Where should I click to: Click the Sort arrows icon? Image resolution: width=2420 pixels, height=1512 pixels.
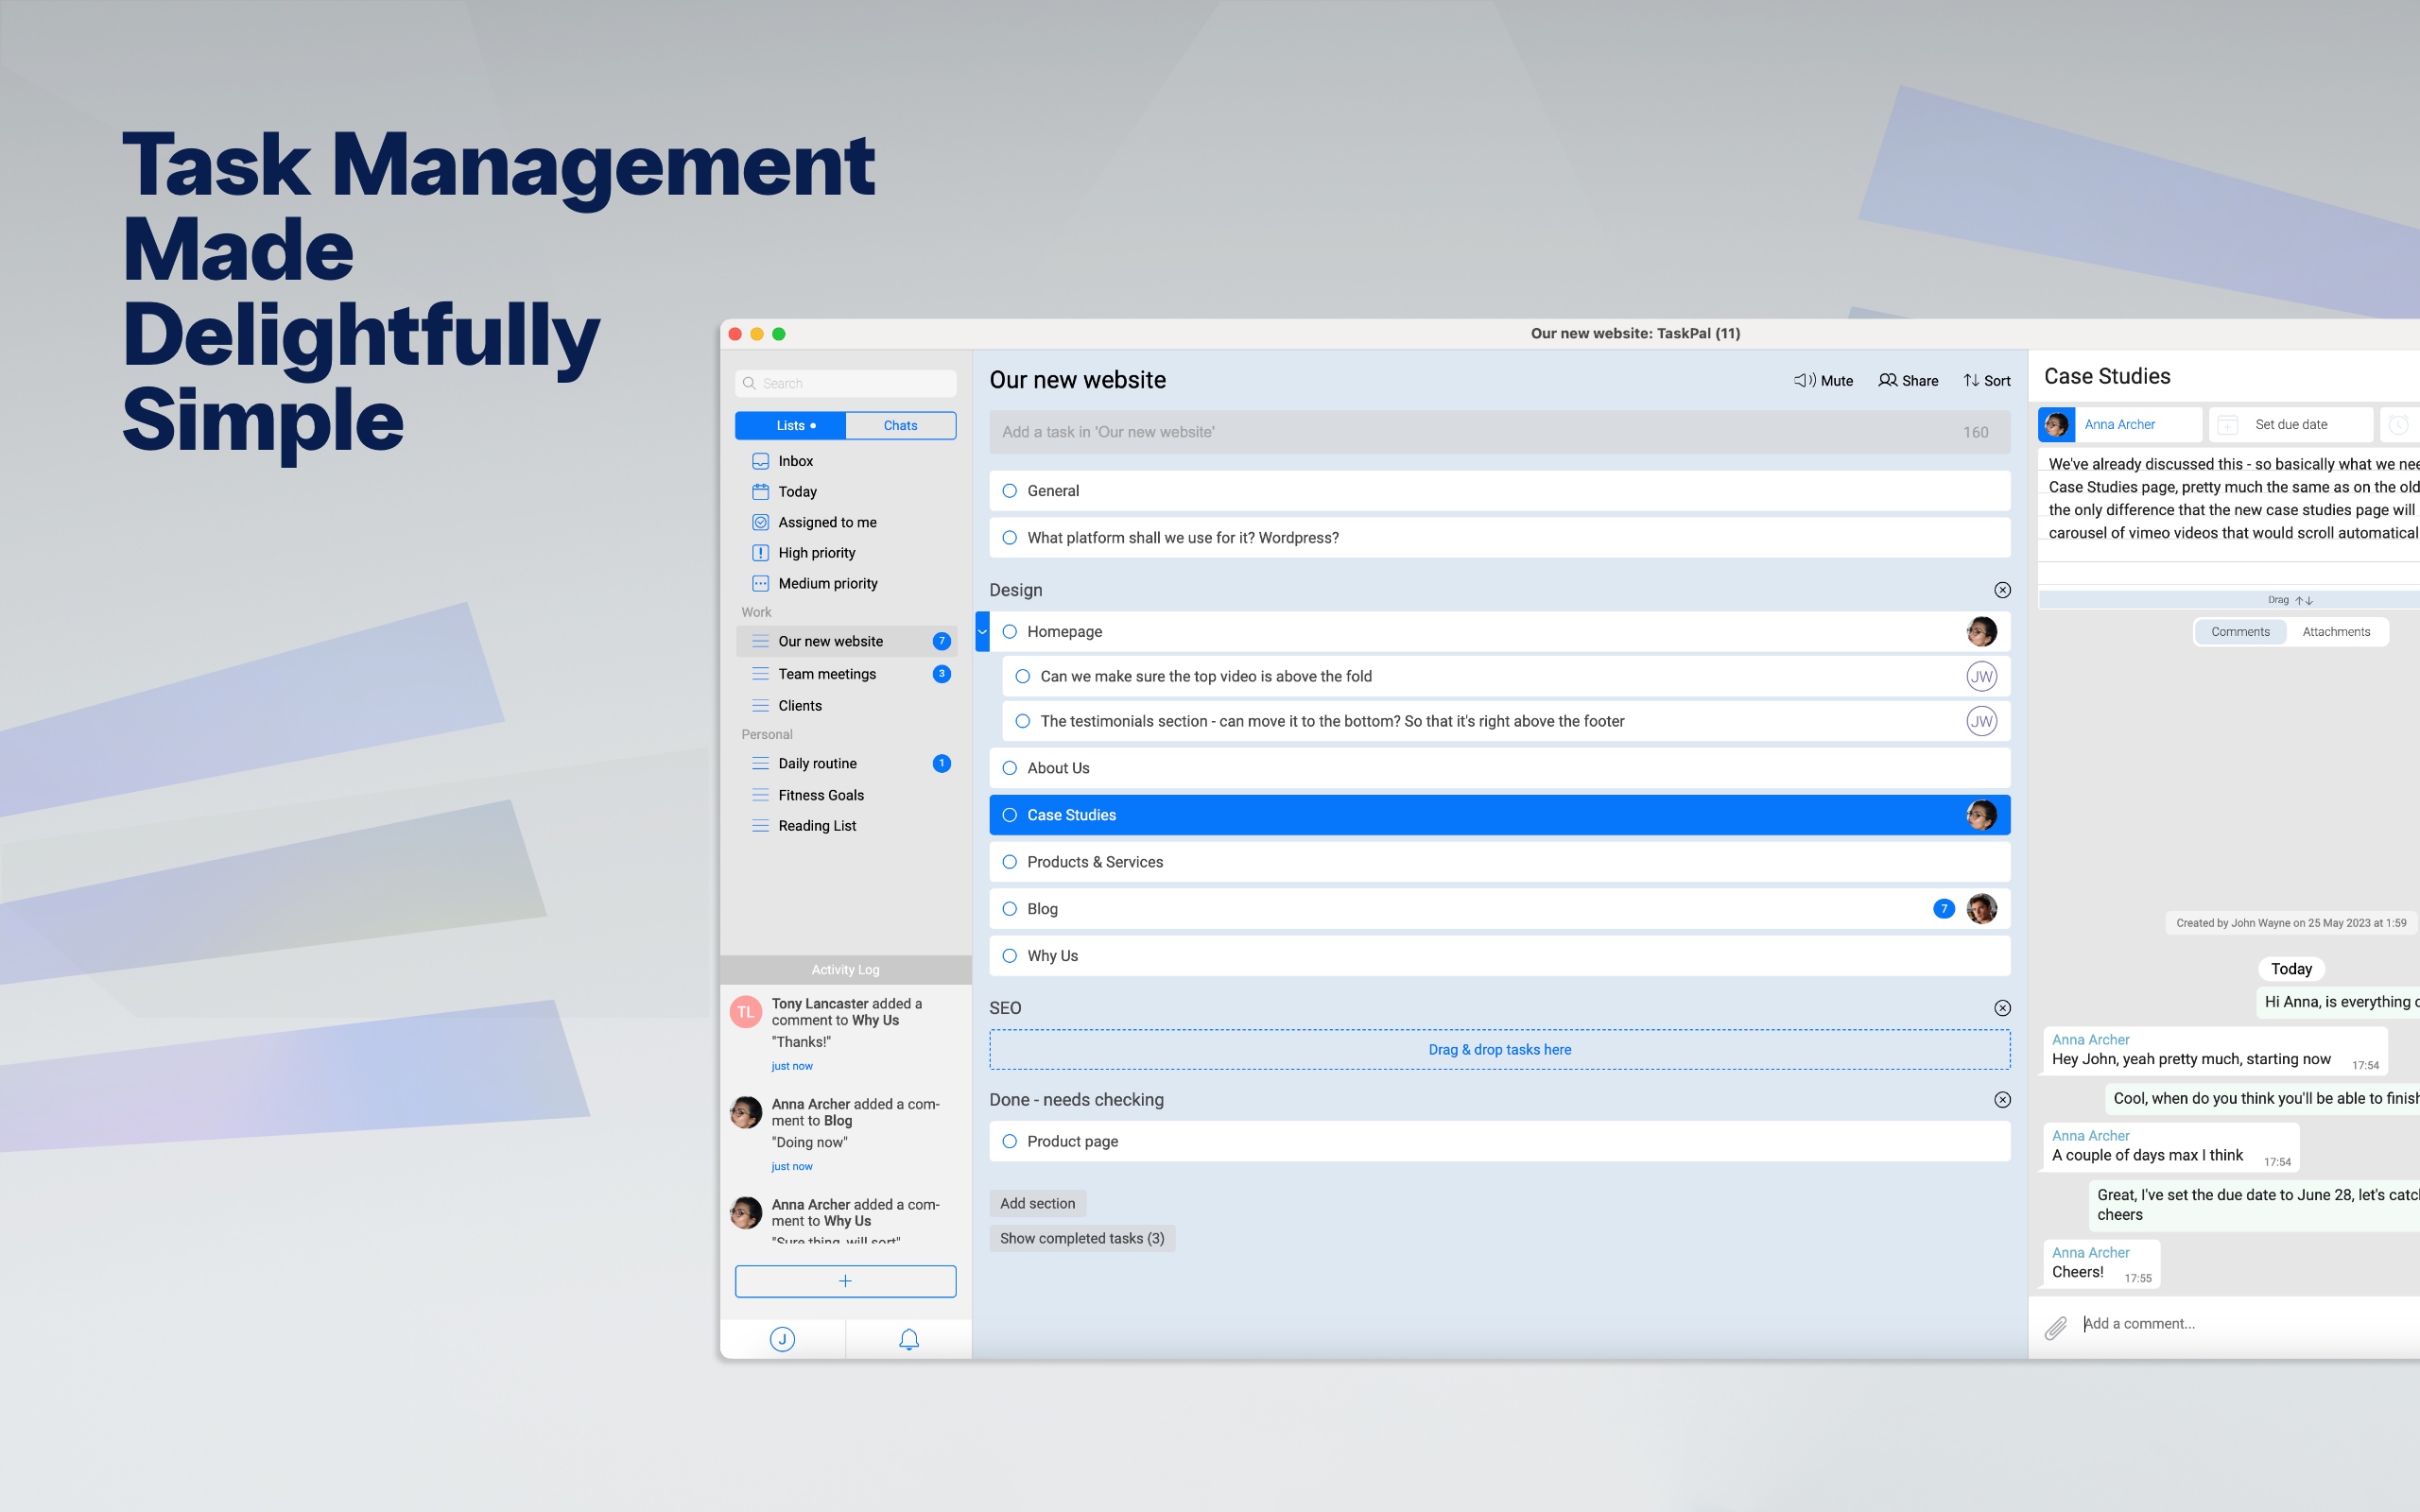click(1971, 380)
